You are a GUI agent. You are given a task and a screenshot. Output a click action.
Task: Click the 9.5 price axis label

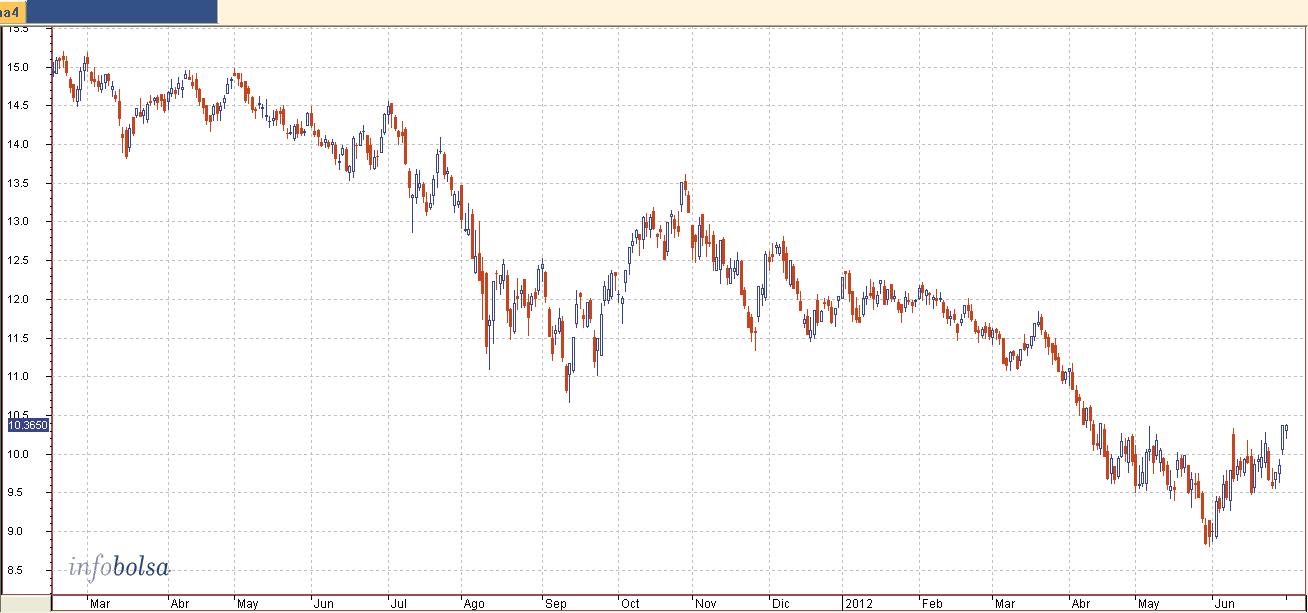coord(19,492)
